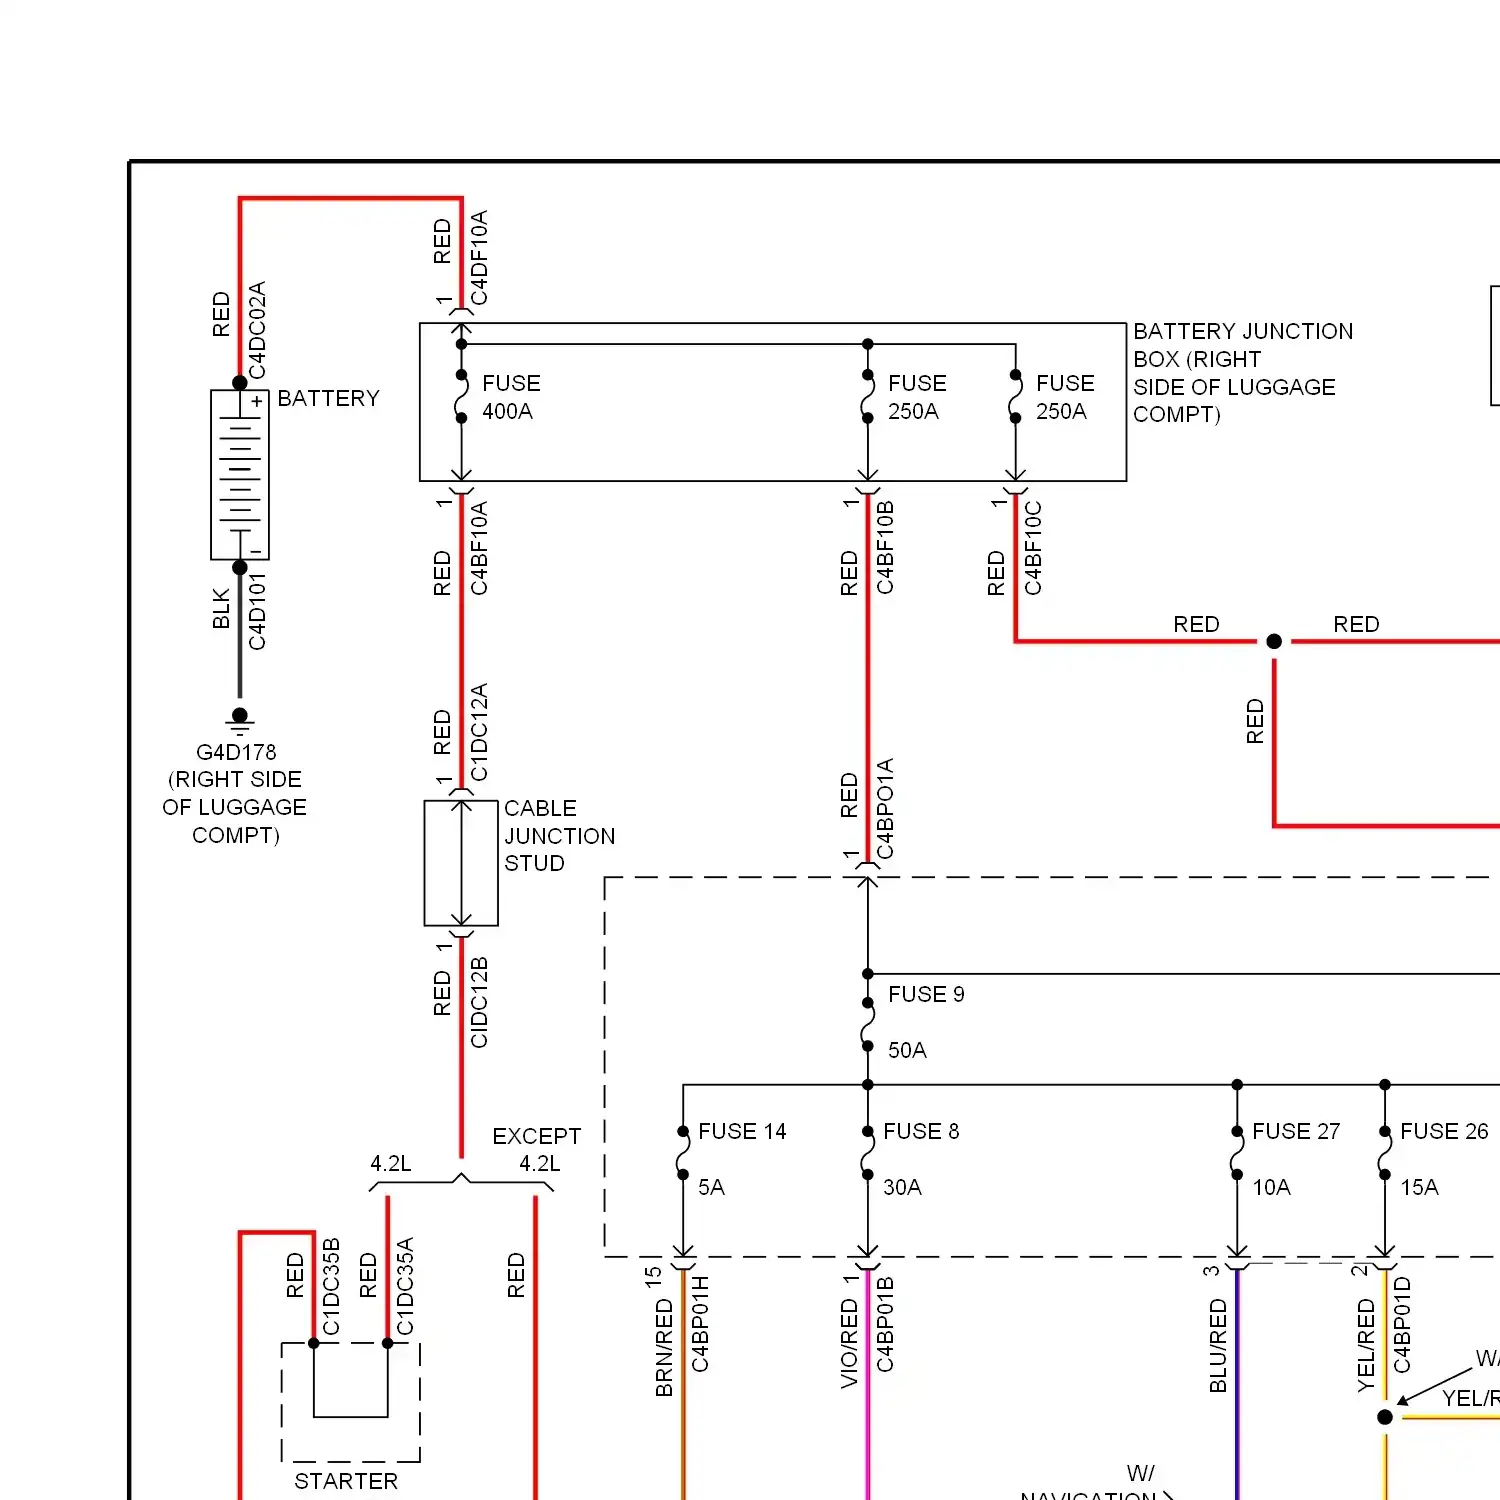The width and height of the screenshot is (1500, 1500).
Task: Select the C4BF10C wire label
Action: tap(1033, 548)
